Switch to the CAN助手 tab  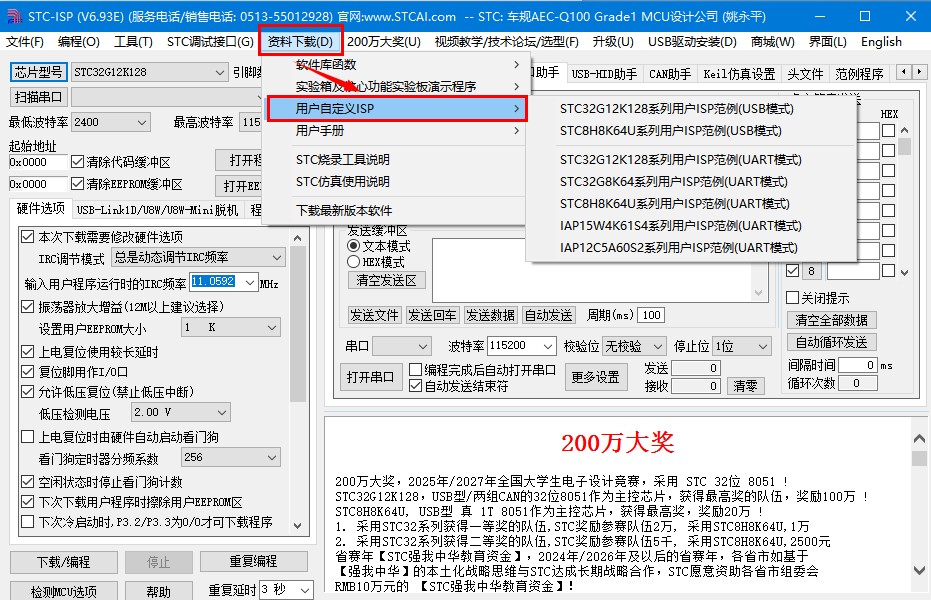pos(669,74)
